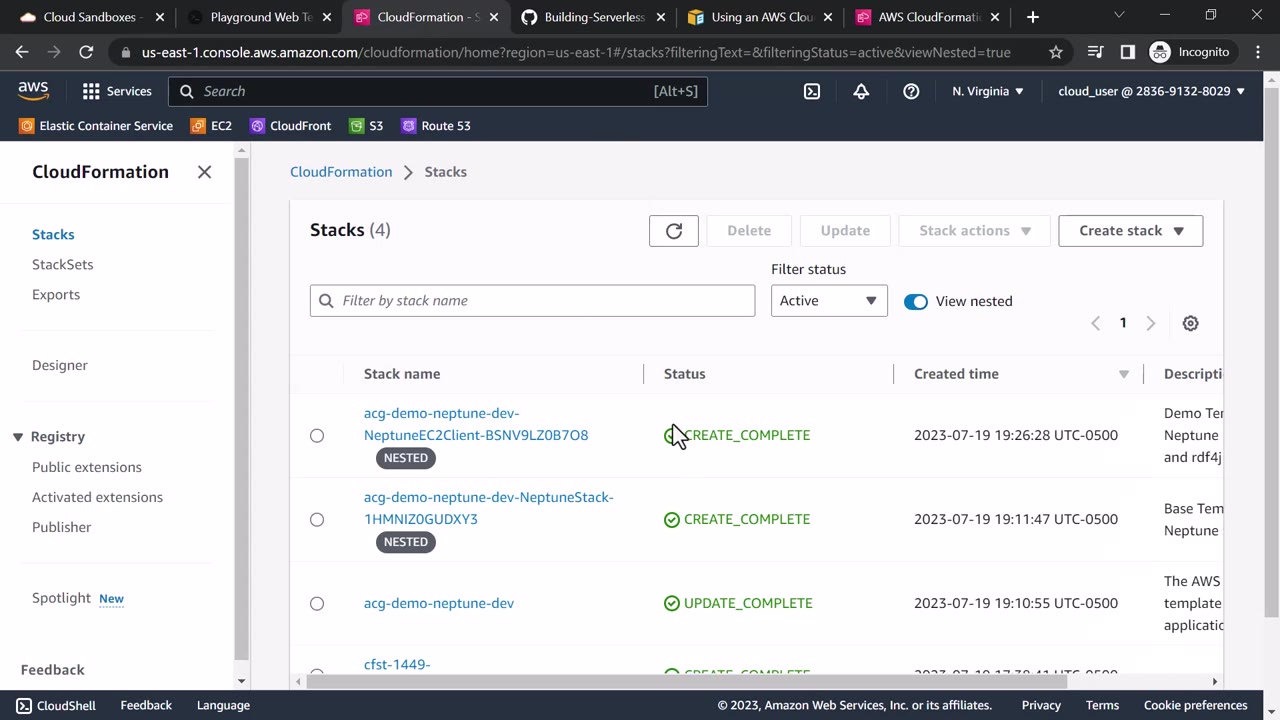
Task: Toggle the View nested switch
Action: [916, 301]
